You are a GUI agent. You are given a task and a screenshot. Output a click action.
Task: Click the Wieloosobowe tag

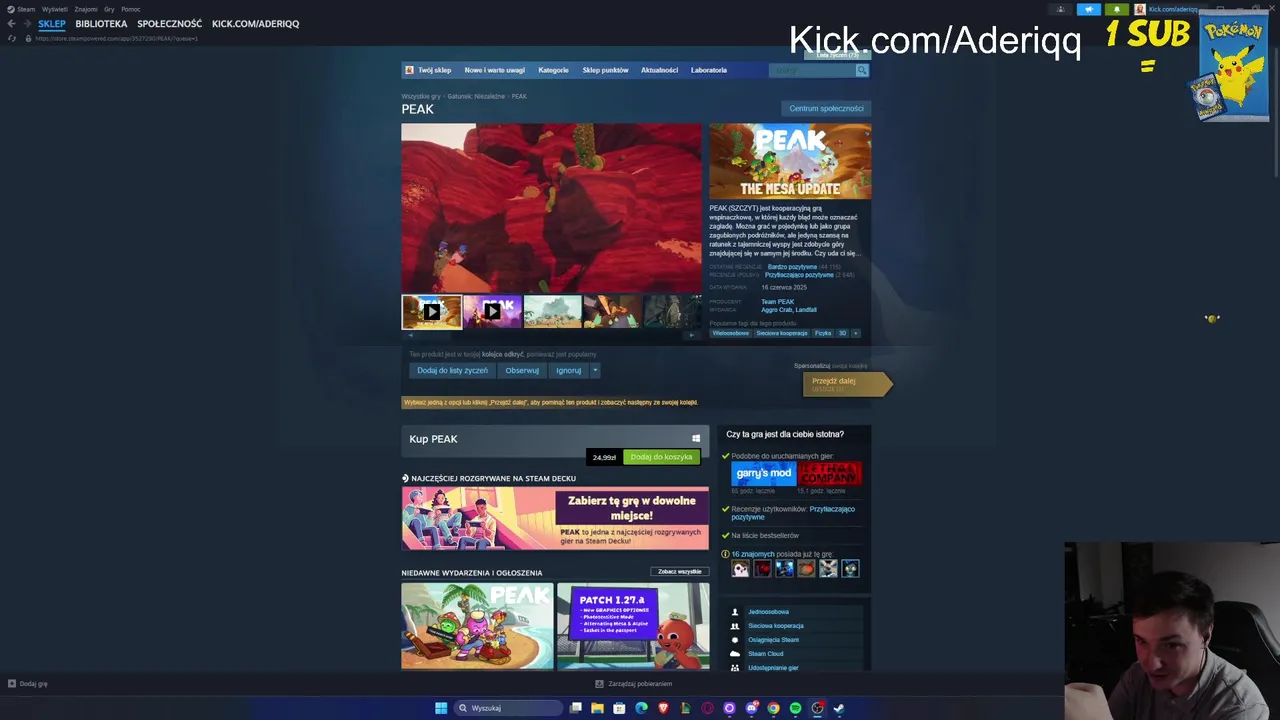pos(731,333)
